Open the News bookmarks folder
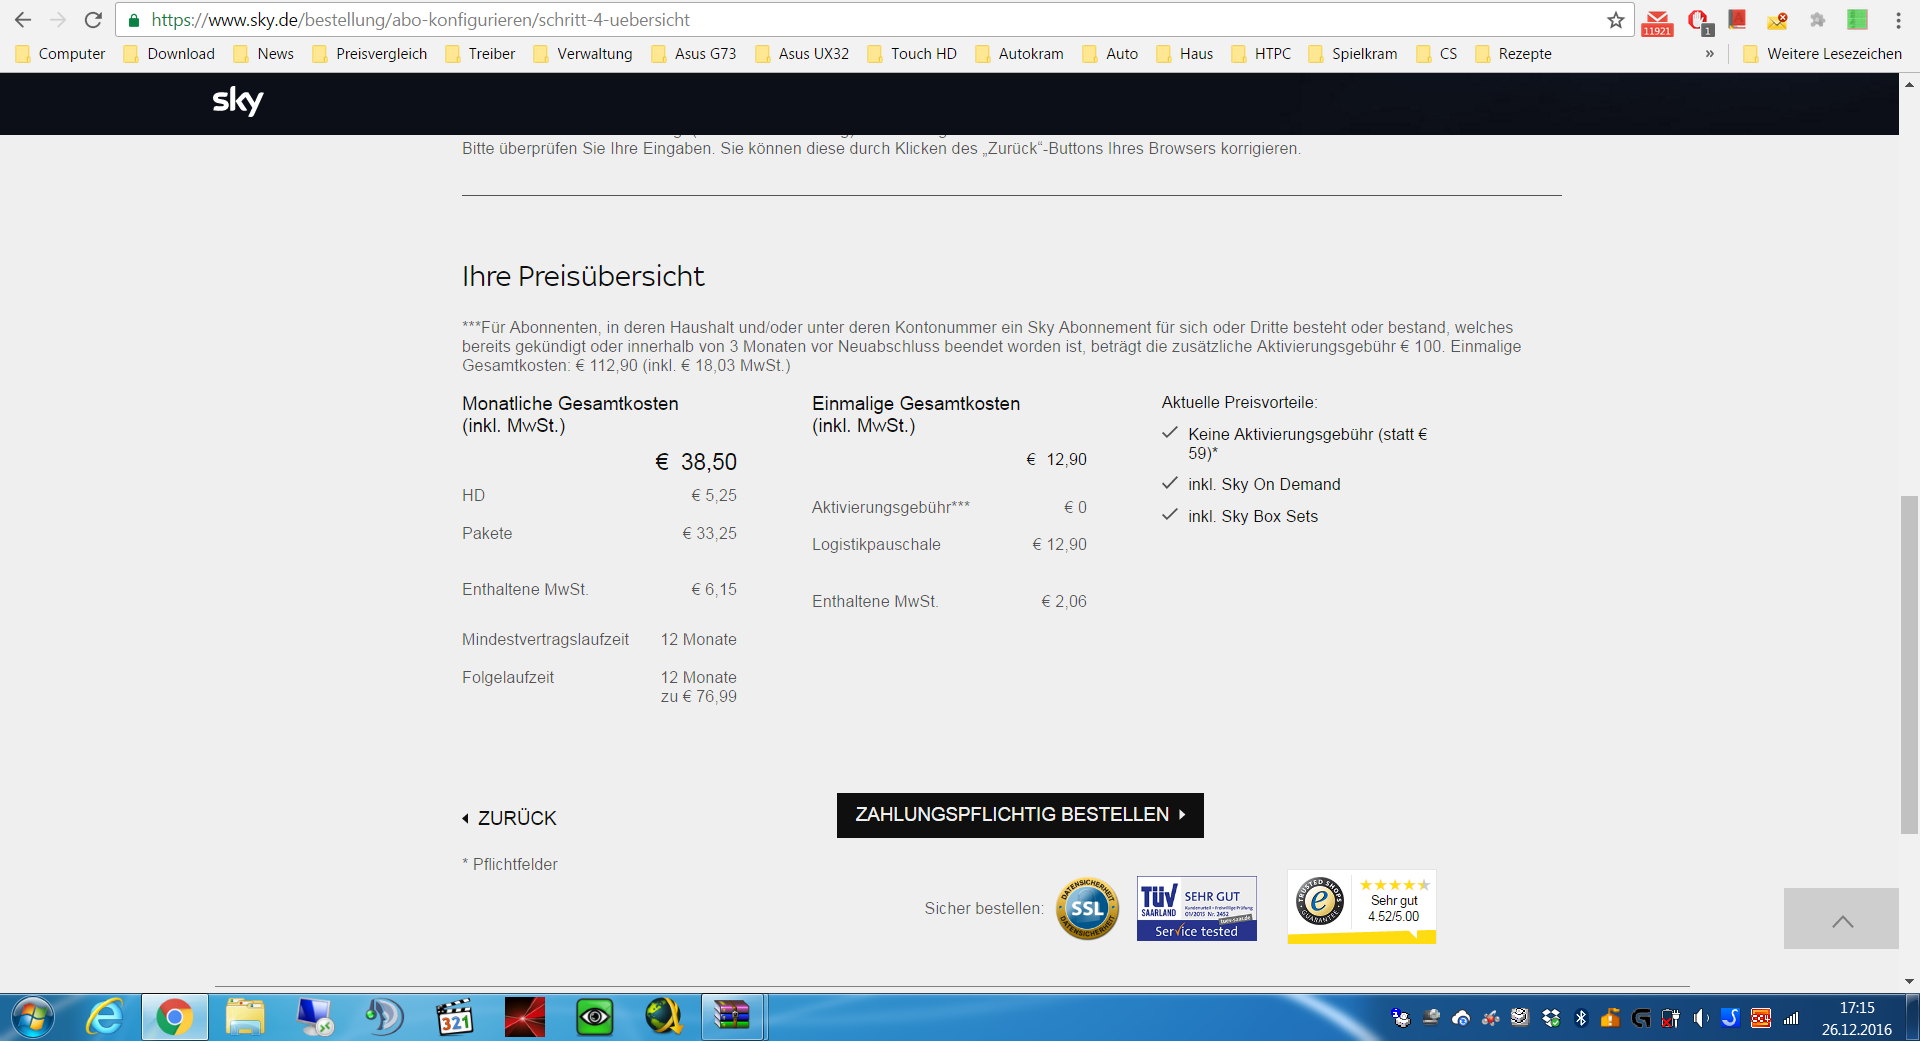 point(263,54)
